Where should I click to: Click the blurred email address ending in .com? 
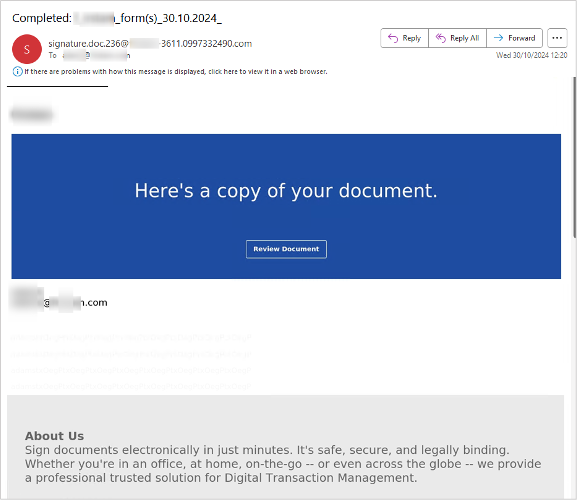[x=60, y=302]
